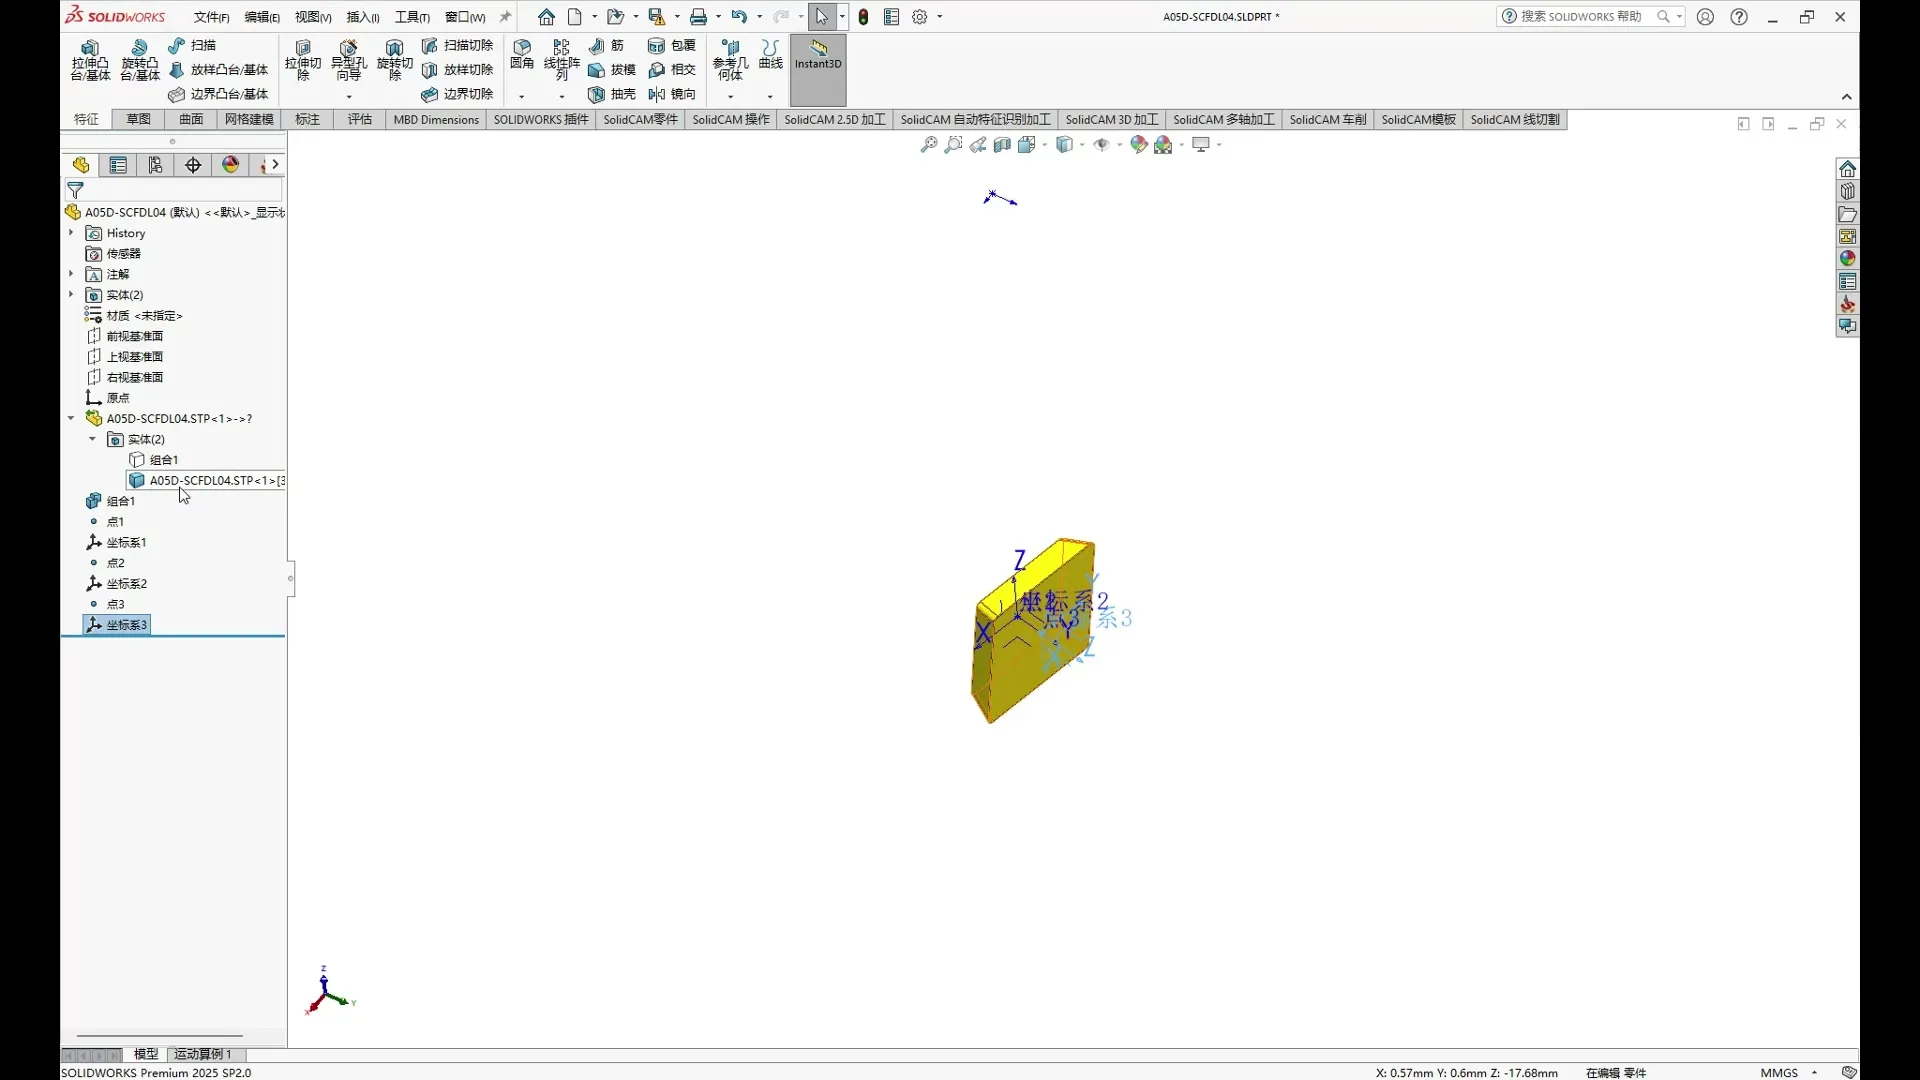Click the traffic light rebuild icon
This screenshot has width=1920, height=1080.
(x=864, y=17)
